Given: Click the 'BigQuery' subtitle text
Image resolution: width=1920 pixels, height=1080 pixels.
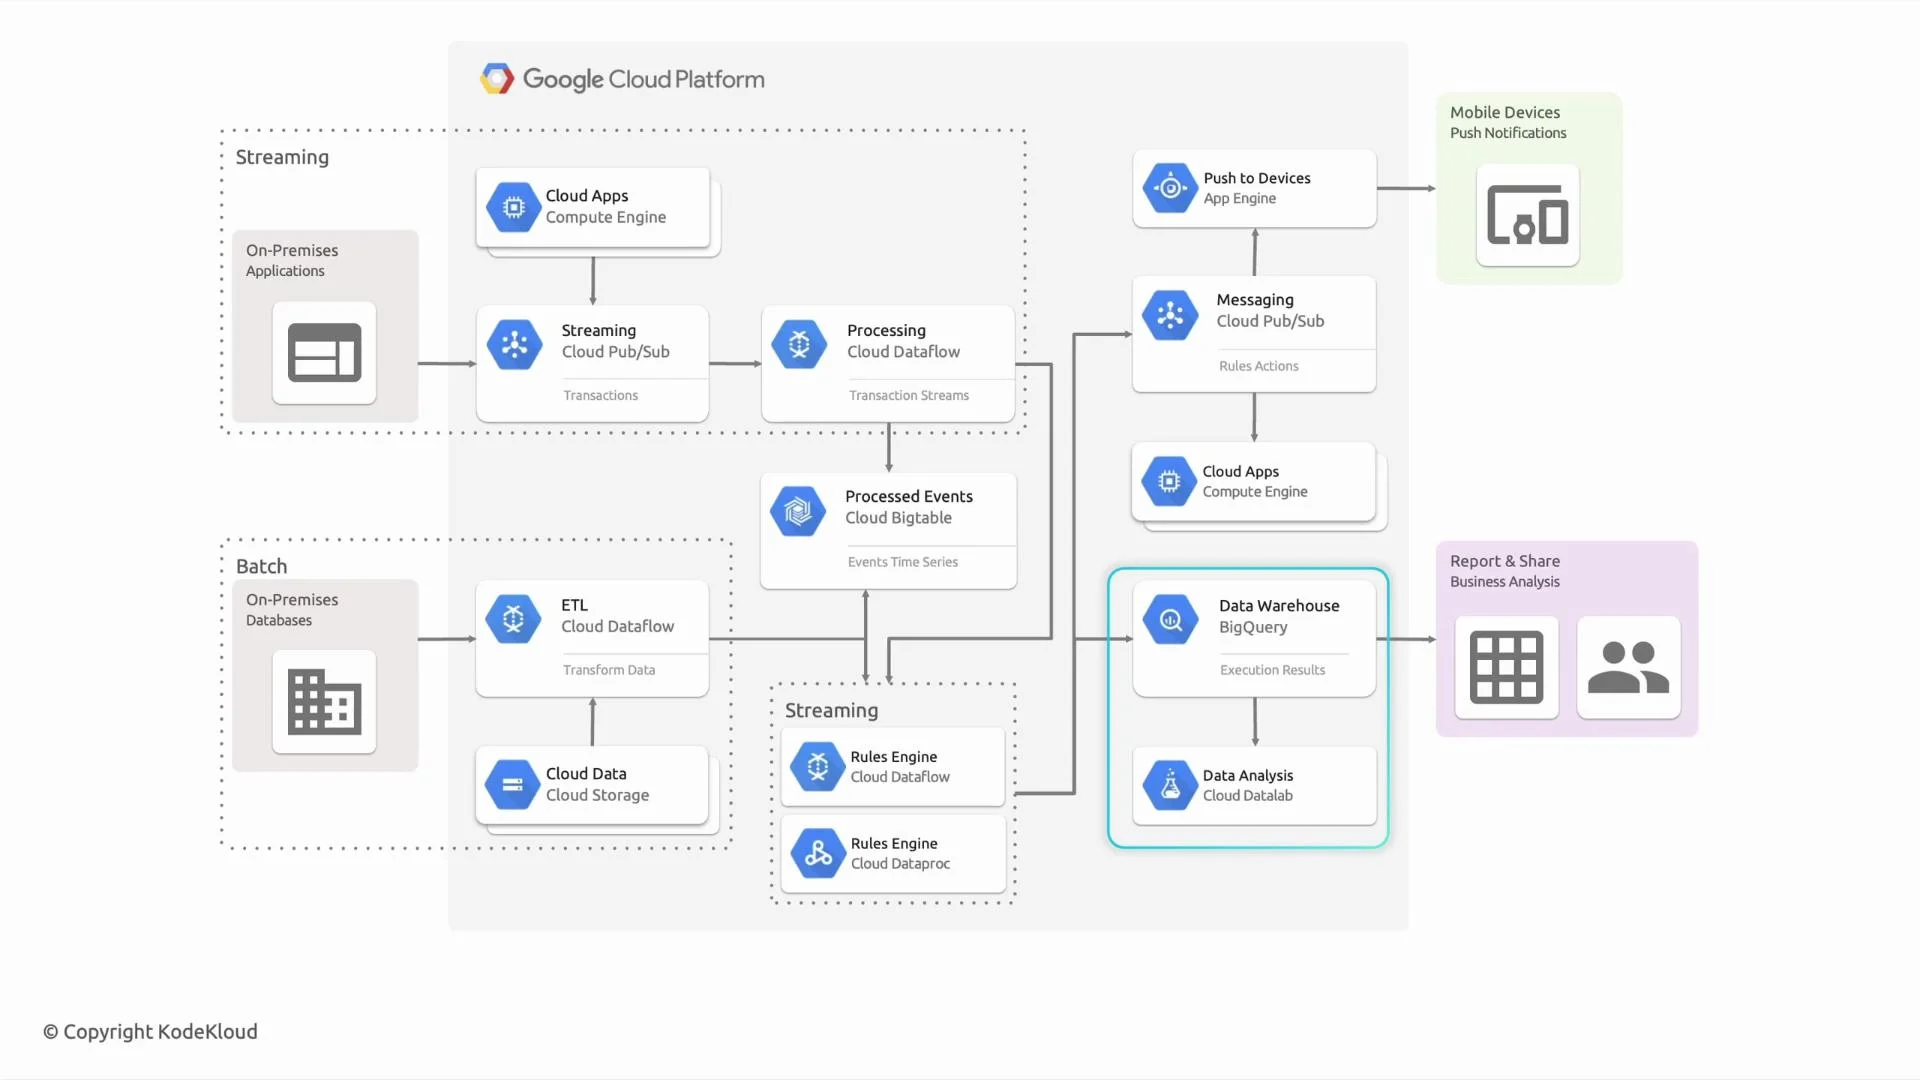Looking at the screenshot, I should [x=1253, y=627].
